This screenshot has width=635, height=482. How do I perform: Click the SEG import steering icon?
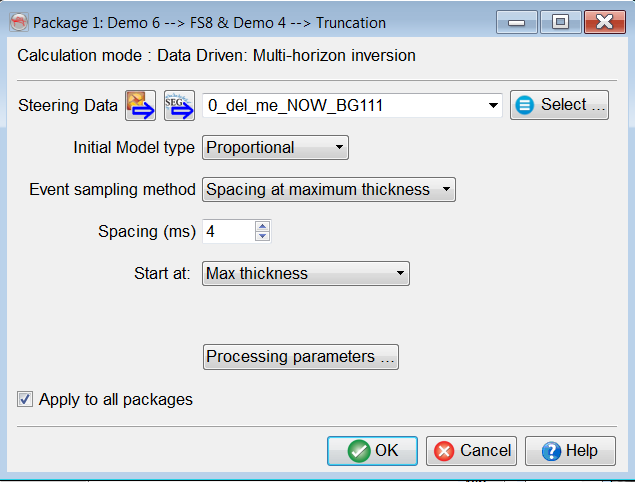[178, 104]
